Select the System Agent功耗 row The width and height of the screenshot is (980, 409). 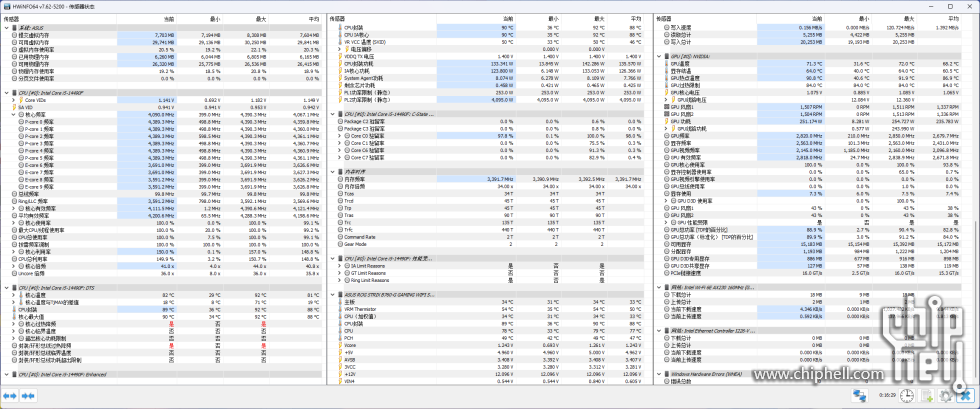[489, 78]
